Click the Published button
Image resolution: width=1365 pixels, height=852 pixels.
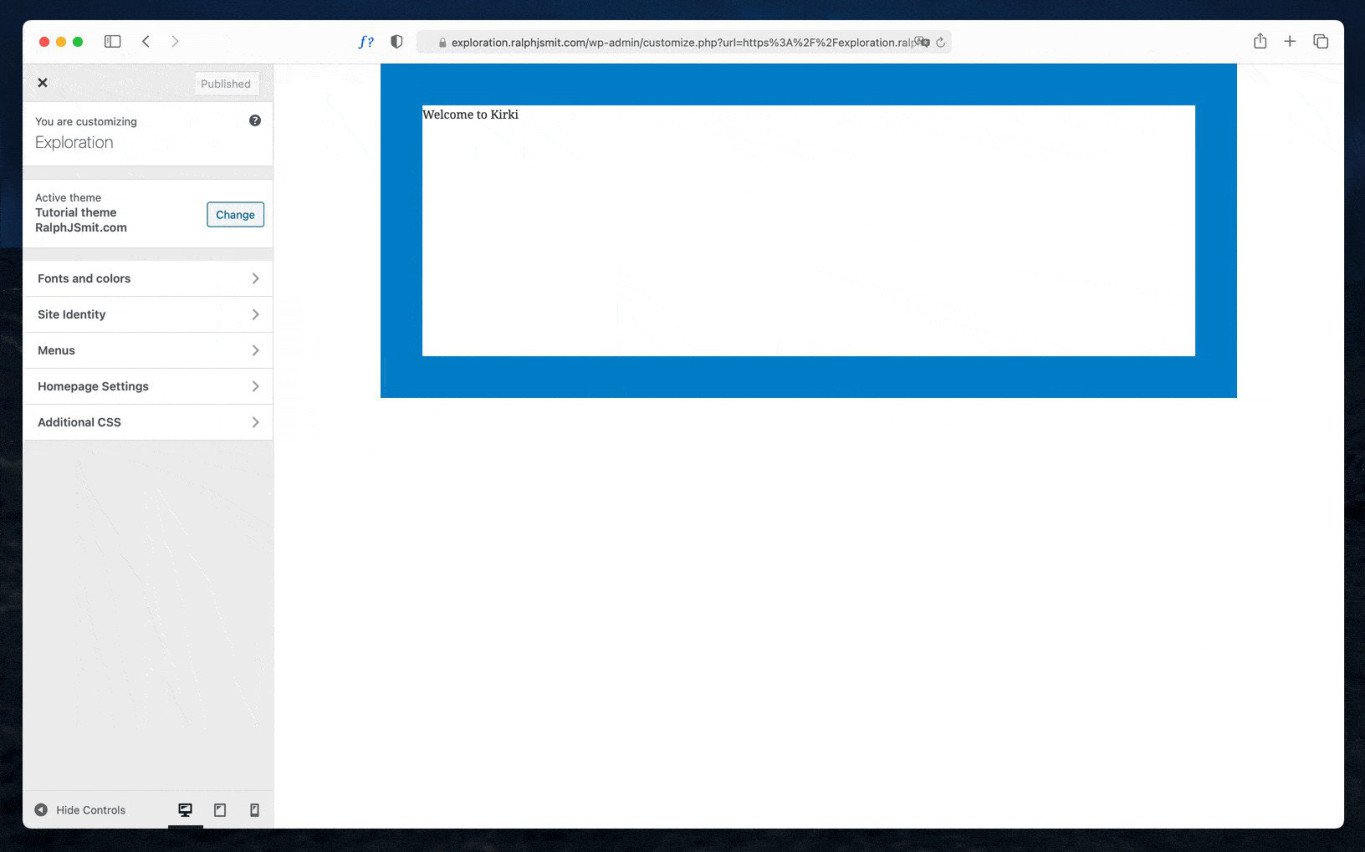(225, 83)
